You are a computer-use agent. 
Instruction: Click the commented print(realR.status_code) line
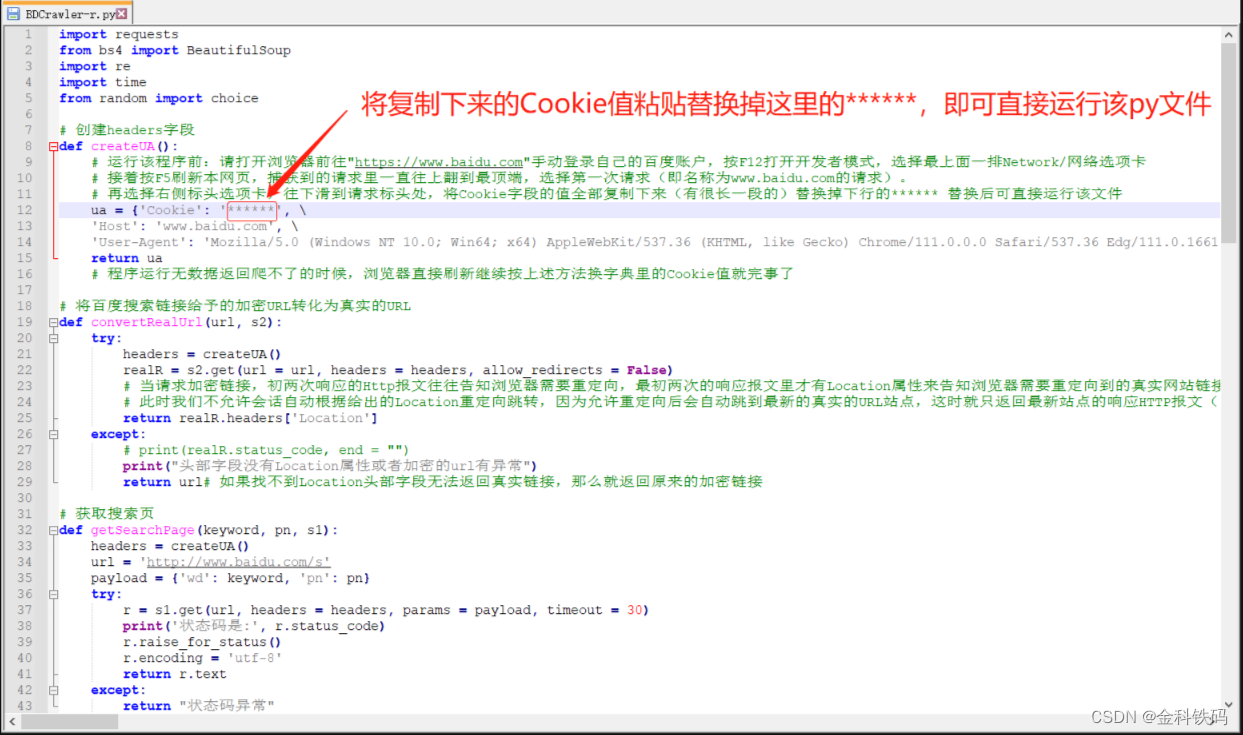[x=267, y=450]
